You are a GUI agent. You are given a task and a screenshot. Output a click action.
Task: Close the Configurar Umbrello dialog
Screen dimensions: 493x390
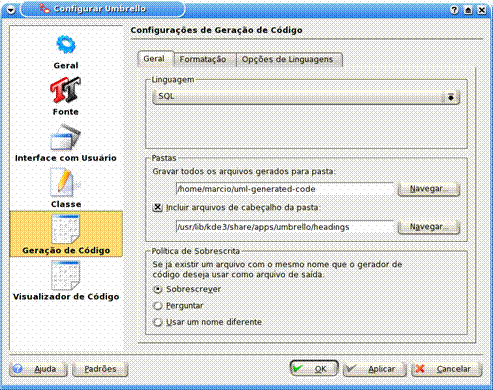coord(482,10)
